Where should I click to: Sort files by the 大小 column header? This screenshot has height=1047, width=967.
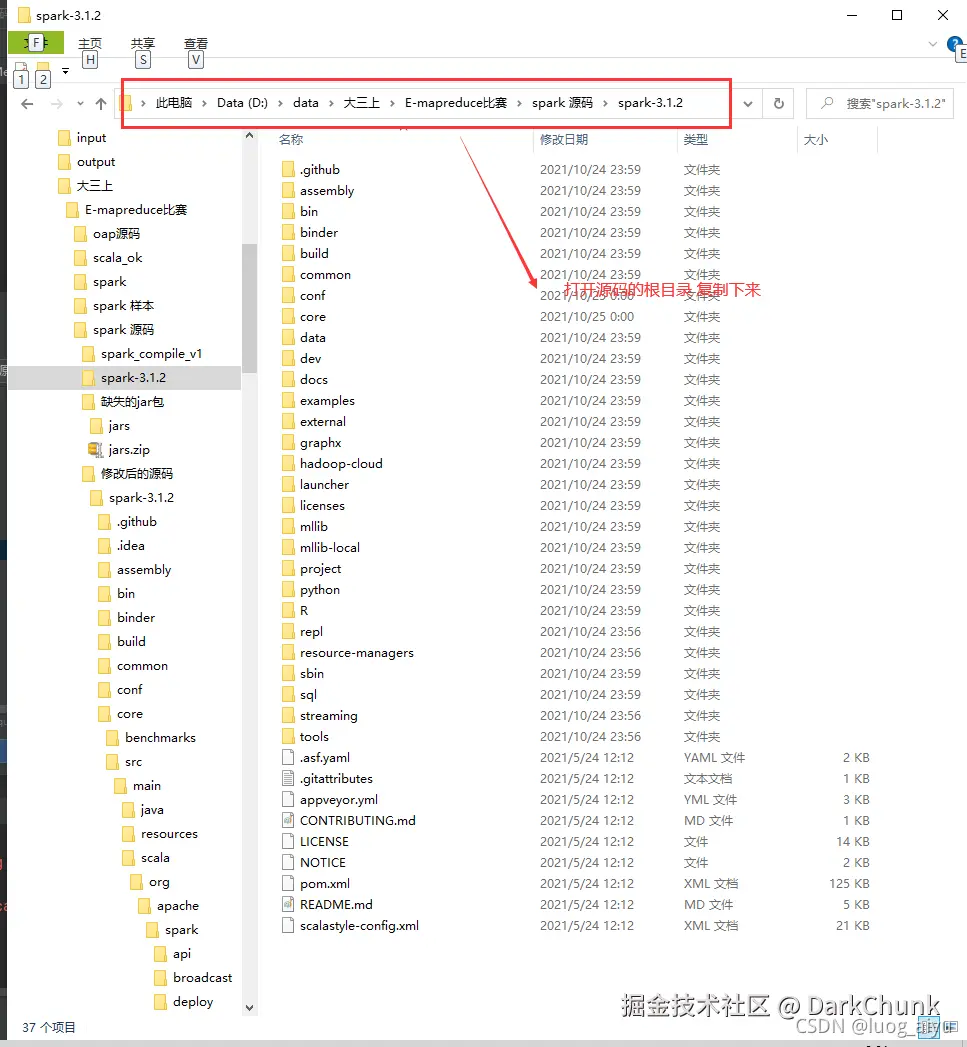(x=815, y=140)
